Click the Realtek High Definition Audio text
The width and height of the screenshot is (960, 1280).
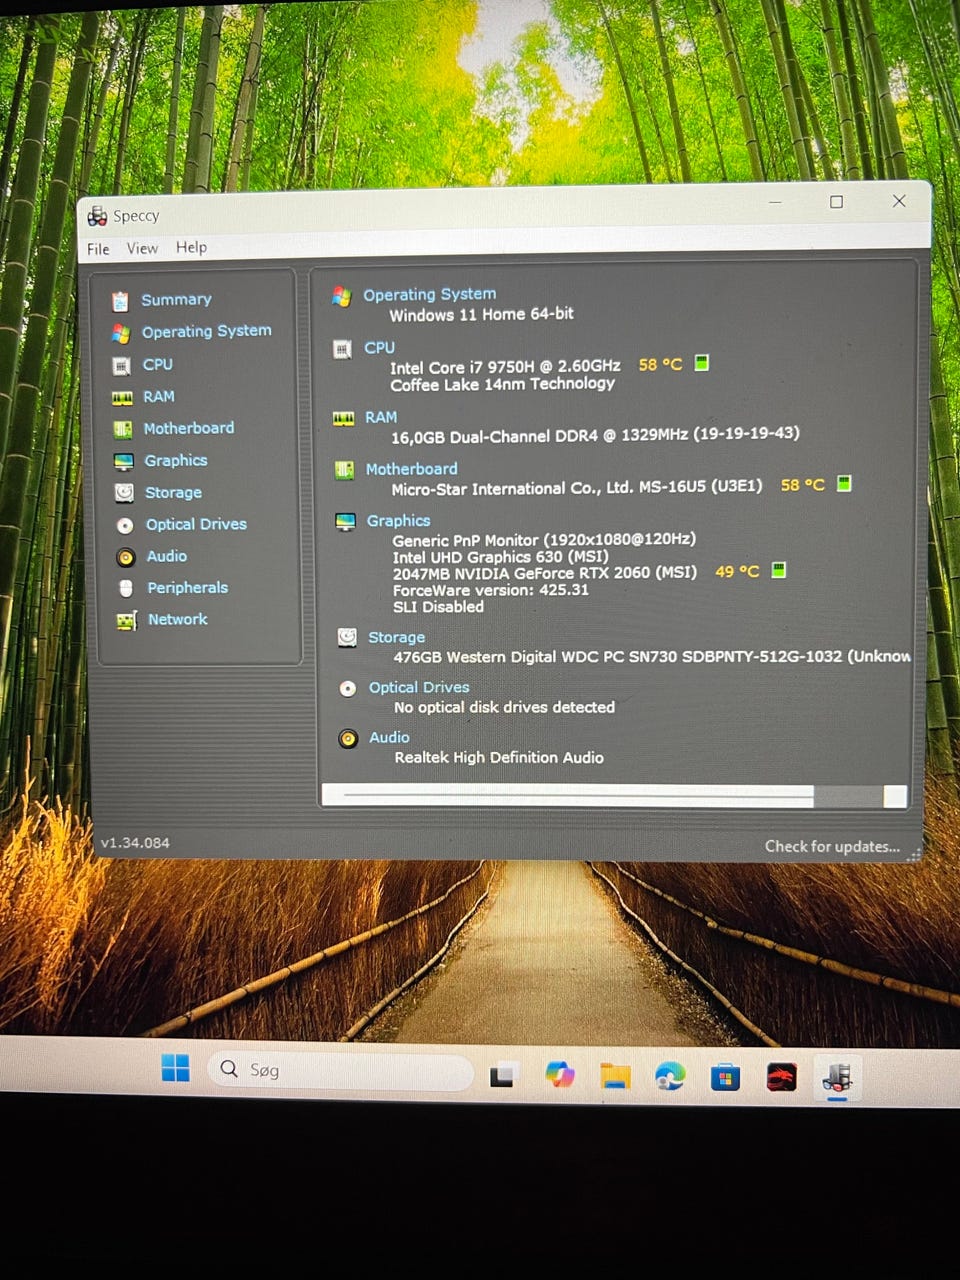[499, 757]
